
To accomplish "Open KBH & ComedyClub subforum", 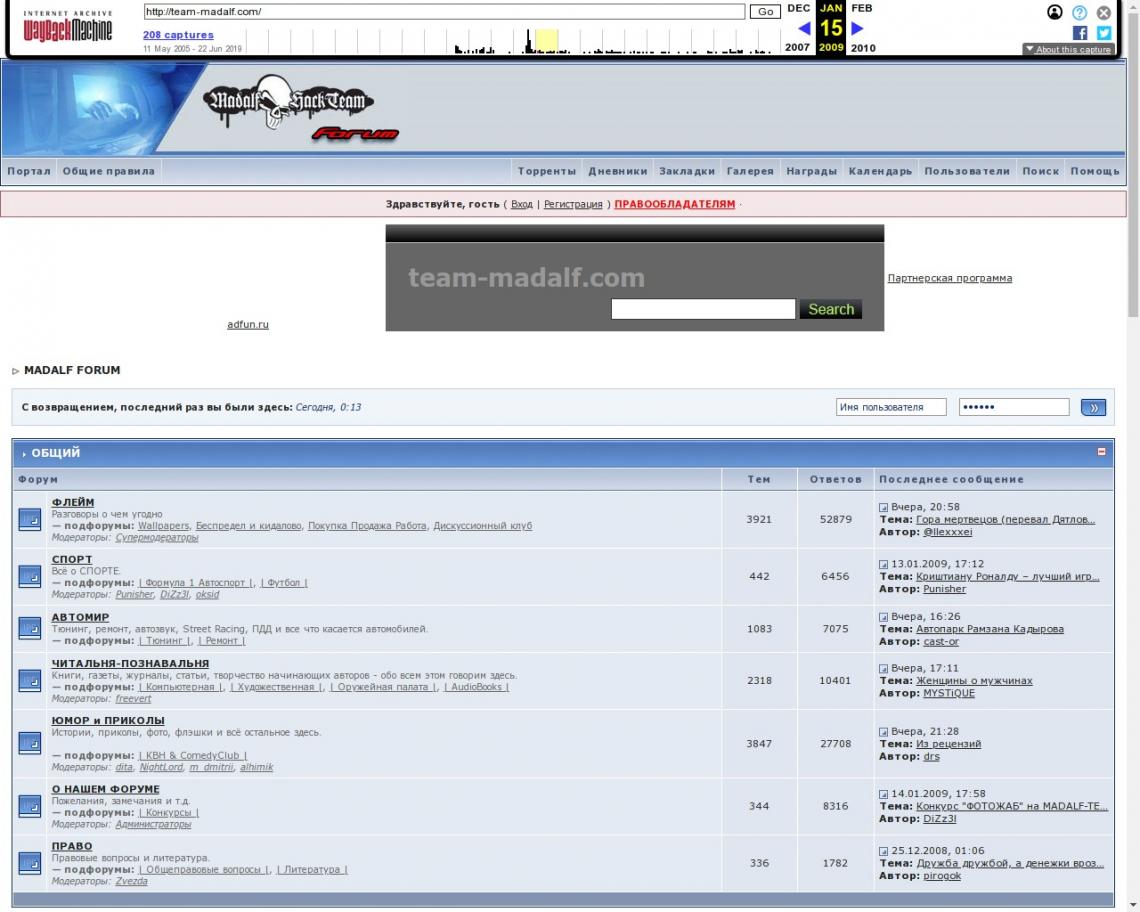I will coord(193,755).
